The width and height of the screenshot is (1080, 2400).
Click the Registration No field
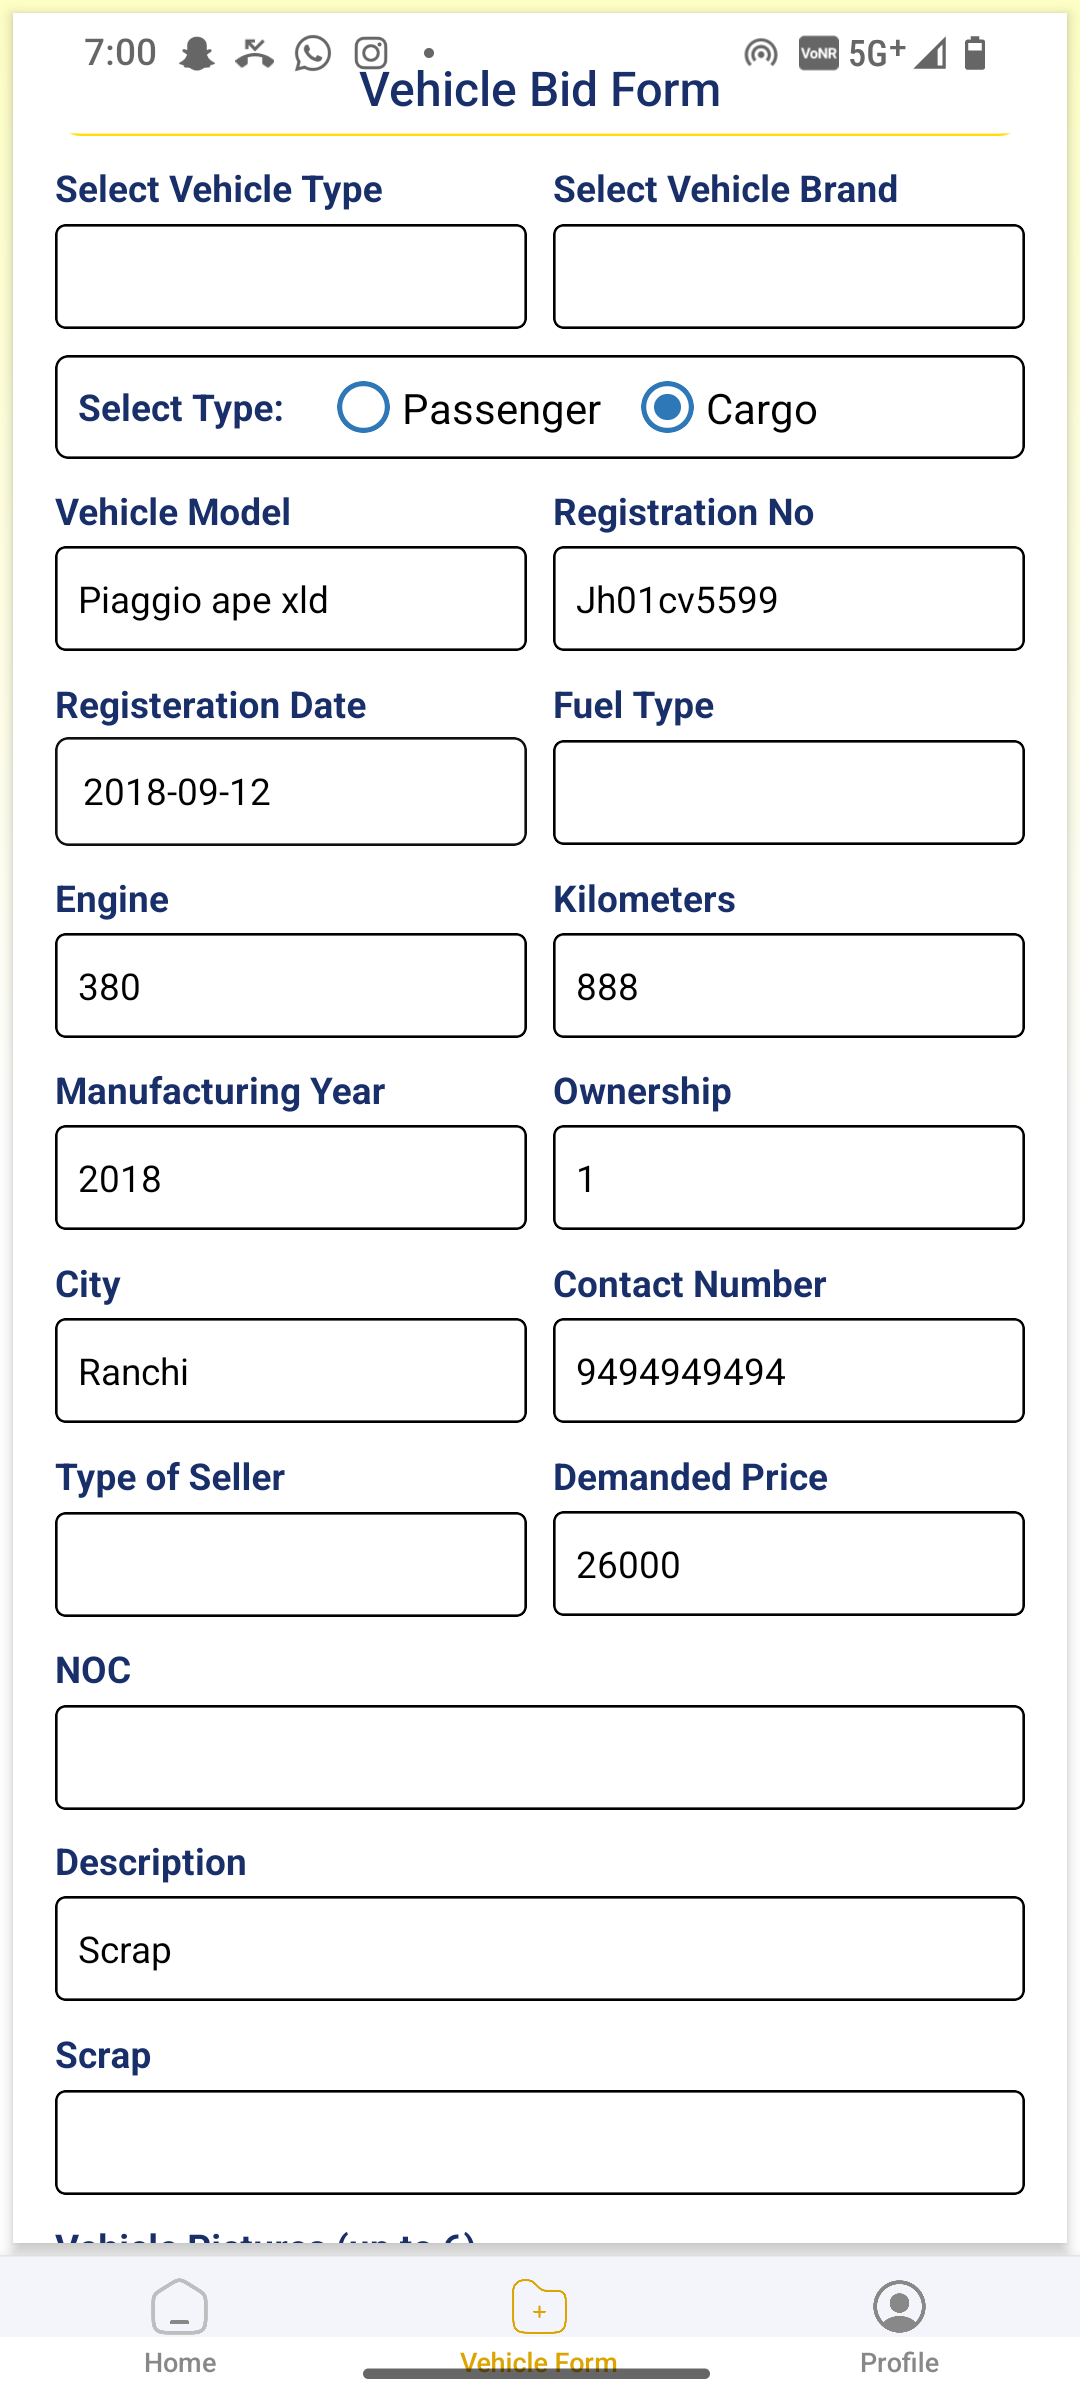tap(789, 599)
